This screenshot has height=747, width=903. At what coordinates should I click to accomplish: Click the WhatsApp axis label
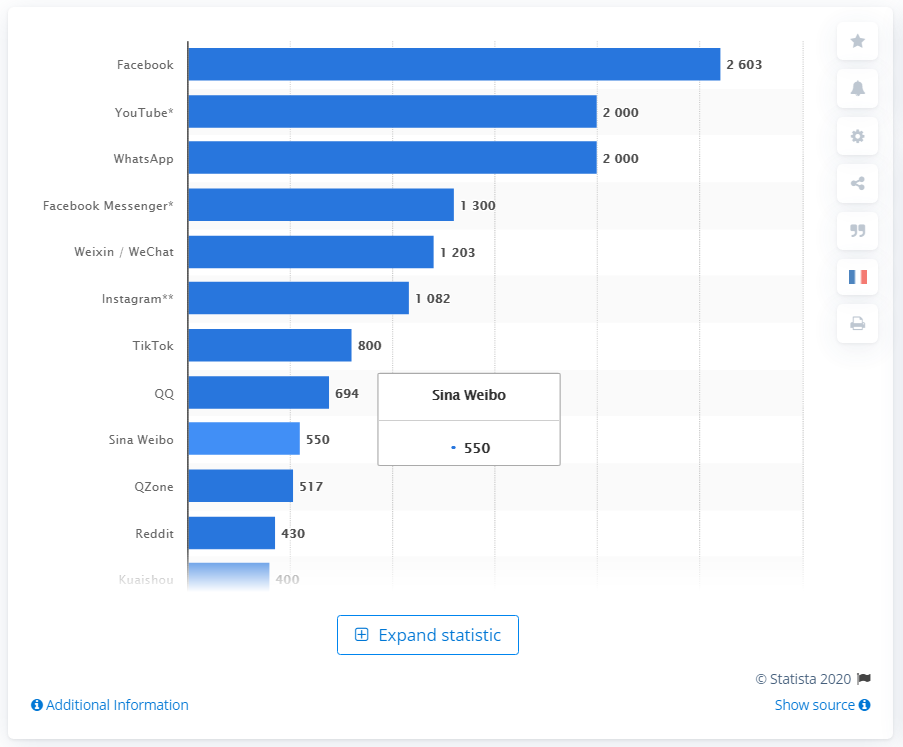point(143,159)
